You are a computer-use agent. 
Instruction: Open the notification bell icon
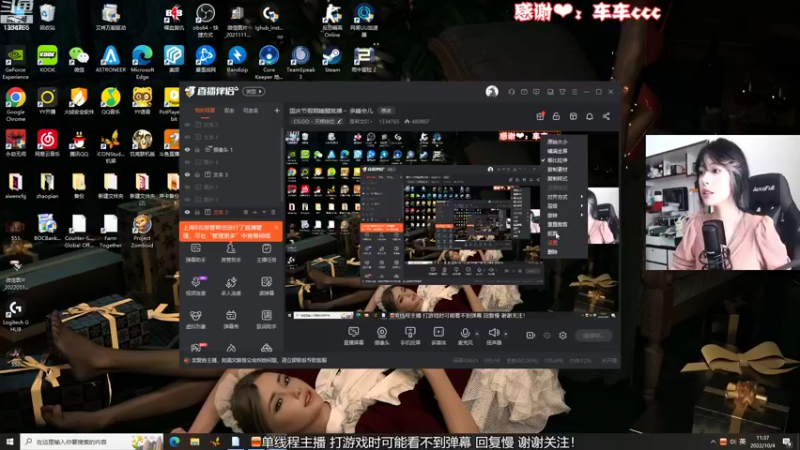coord(589,116)
